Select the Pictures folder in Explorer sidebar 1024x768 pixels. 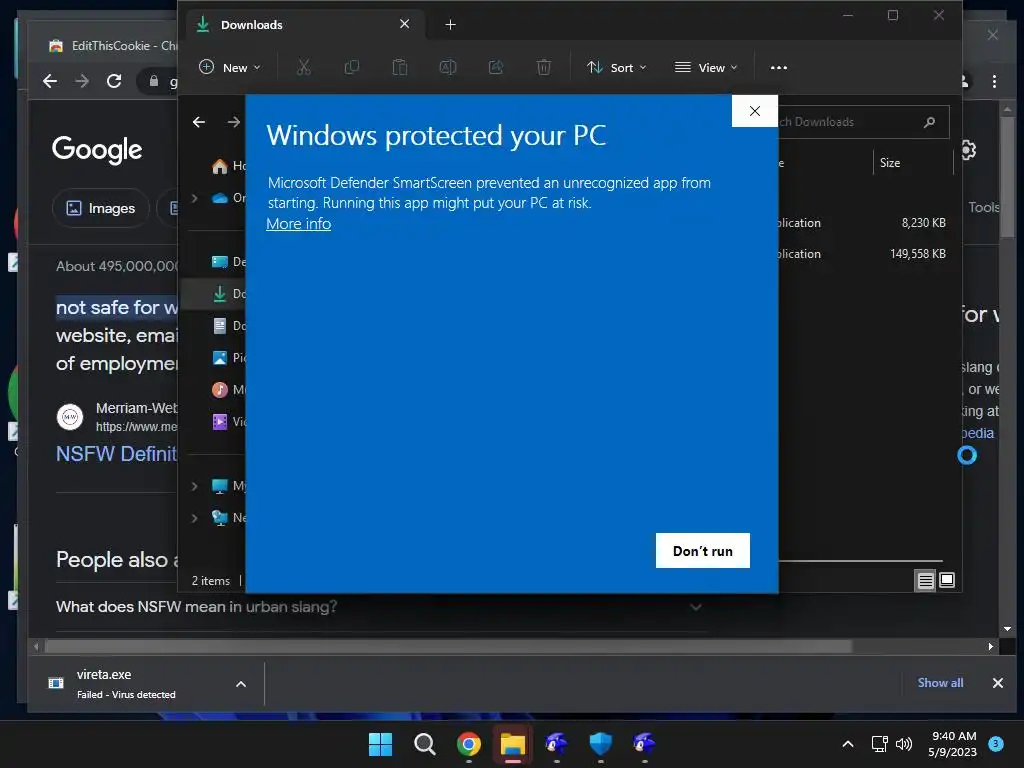[x=229, y=358]
